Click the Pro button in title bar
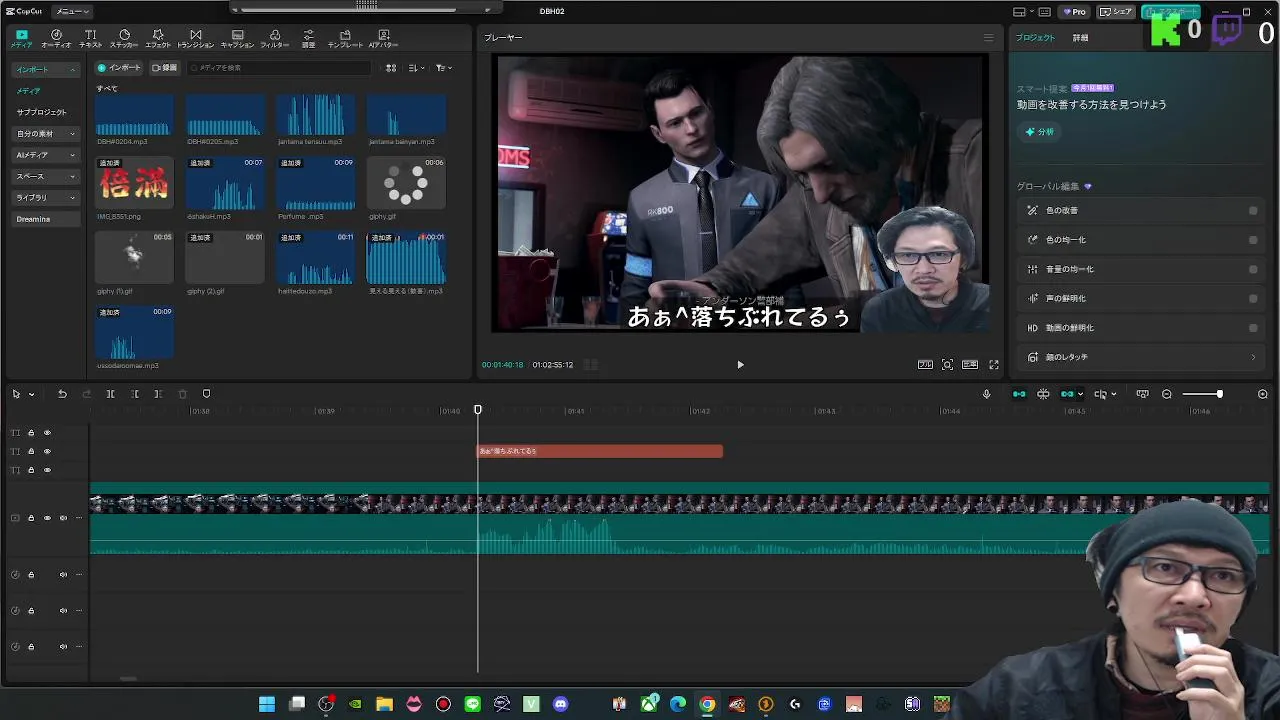The height and width of the screenshot is (720, 1280). (1075, 11)
